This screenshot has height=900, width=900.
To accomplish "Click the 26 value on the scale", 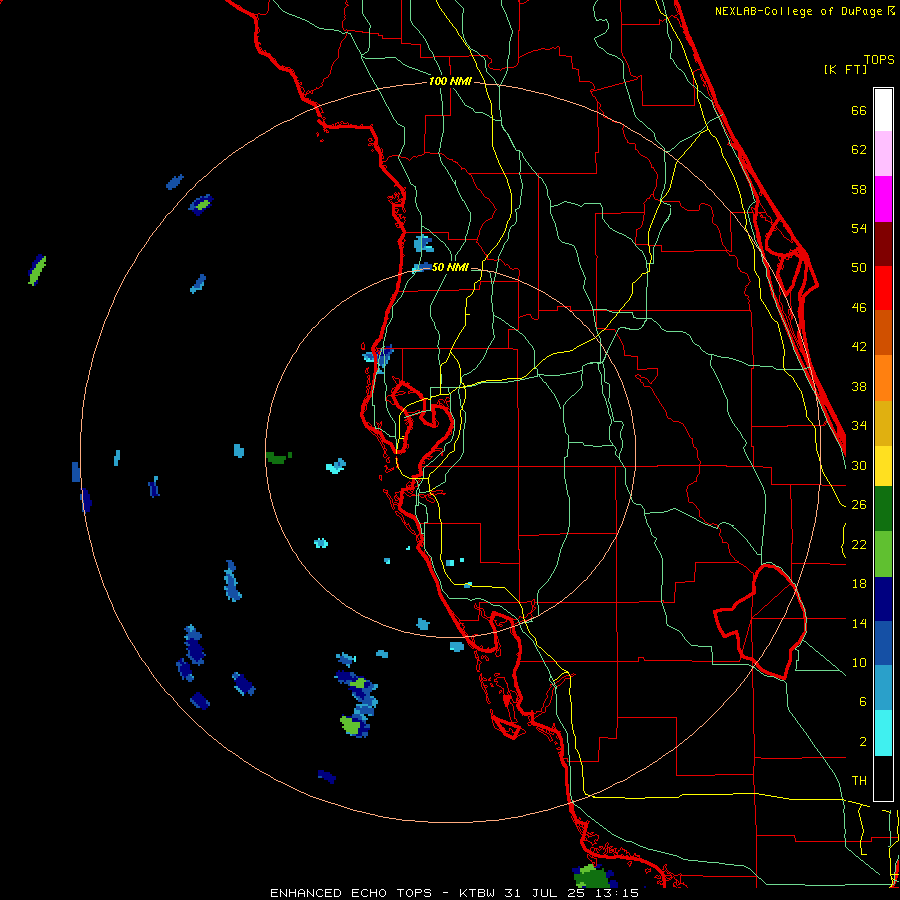I will tap(859, 505).
